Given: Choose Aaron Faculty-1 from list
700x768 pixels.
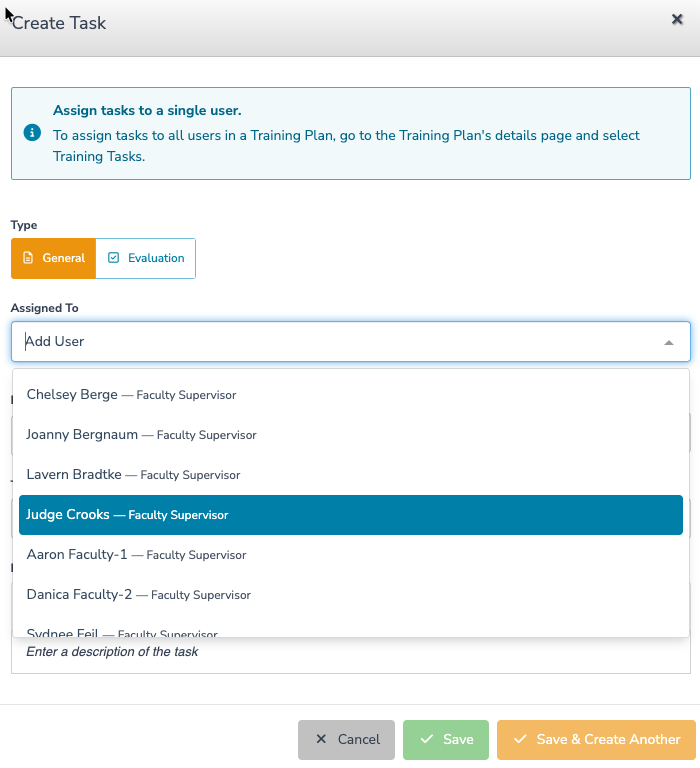Looking at the screenshot, I should [x=351, y=555].
